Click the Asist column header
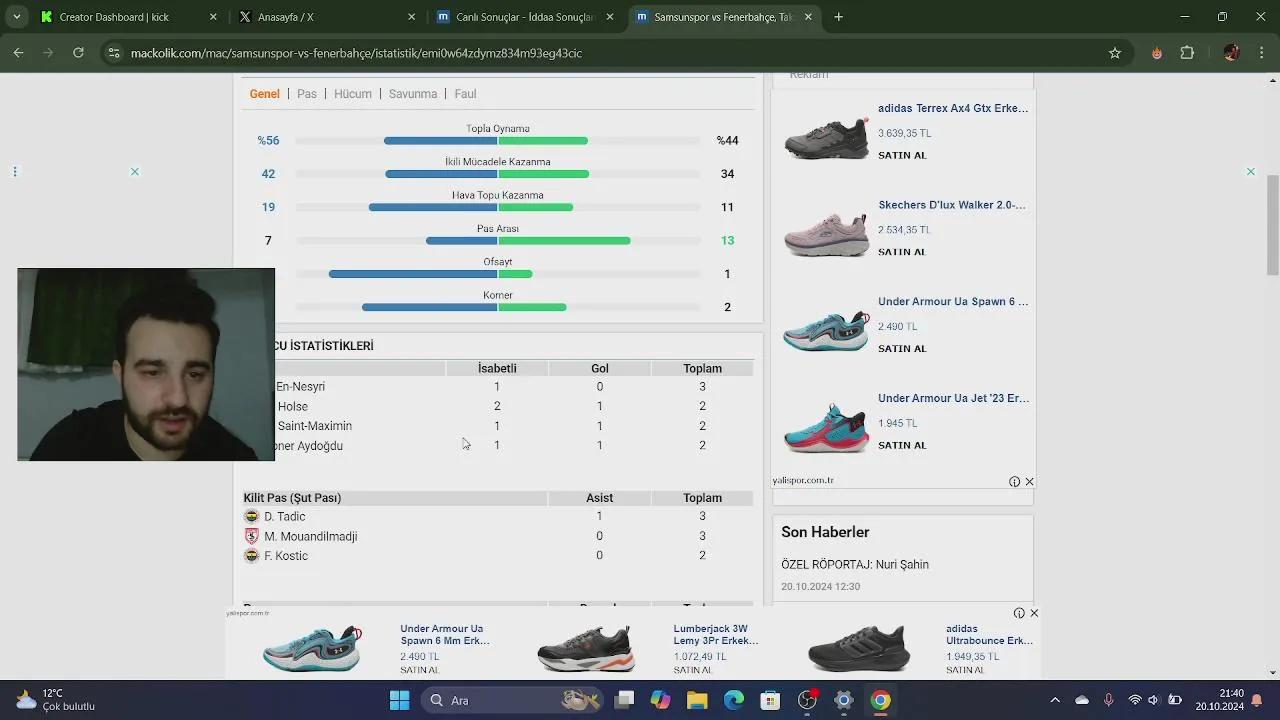Viewport: 1280px width, 720px height. pyautogui.click(x=599, y=498)
